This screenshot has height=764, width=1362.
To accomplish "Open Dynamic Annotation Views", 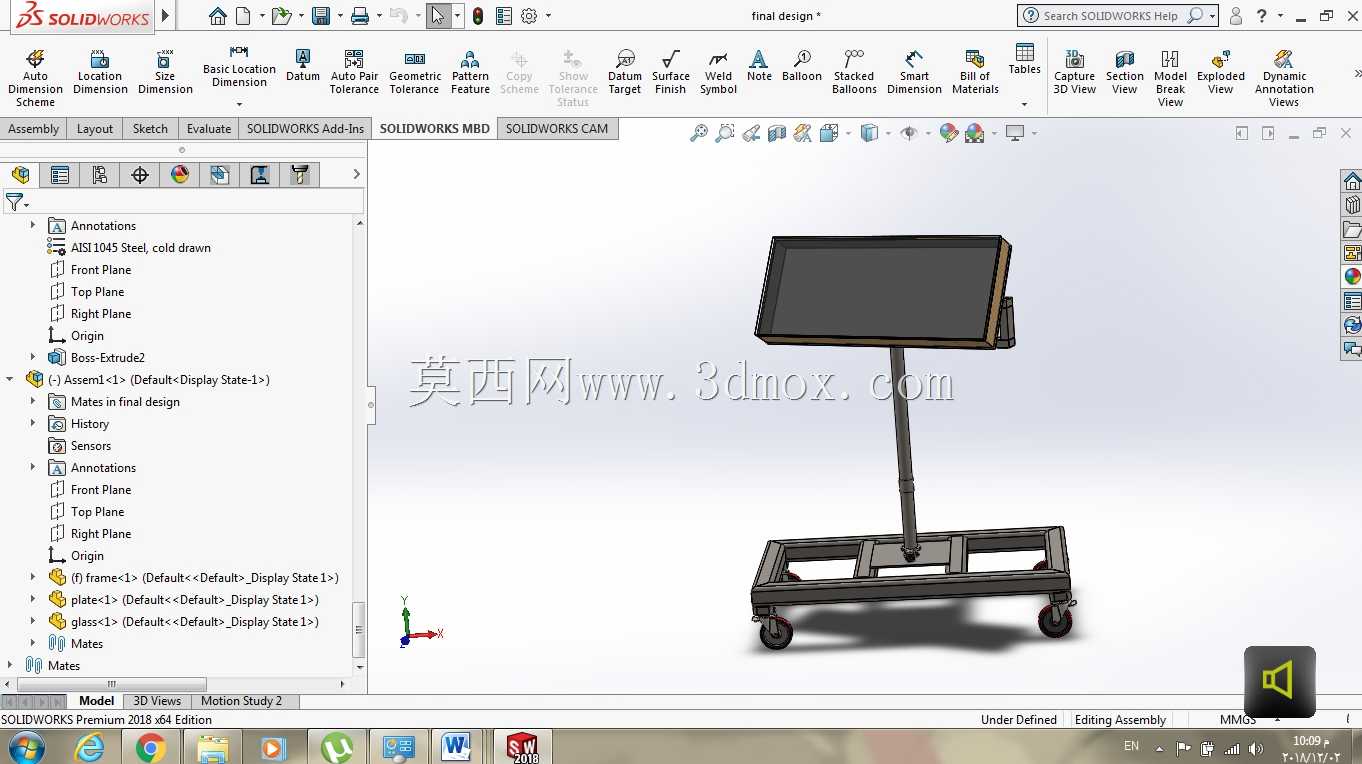I will (1284, 78).
